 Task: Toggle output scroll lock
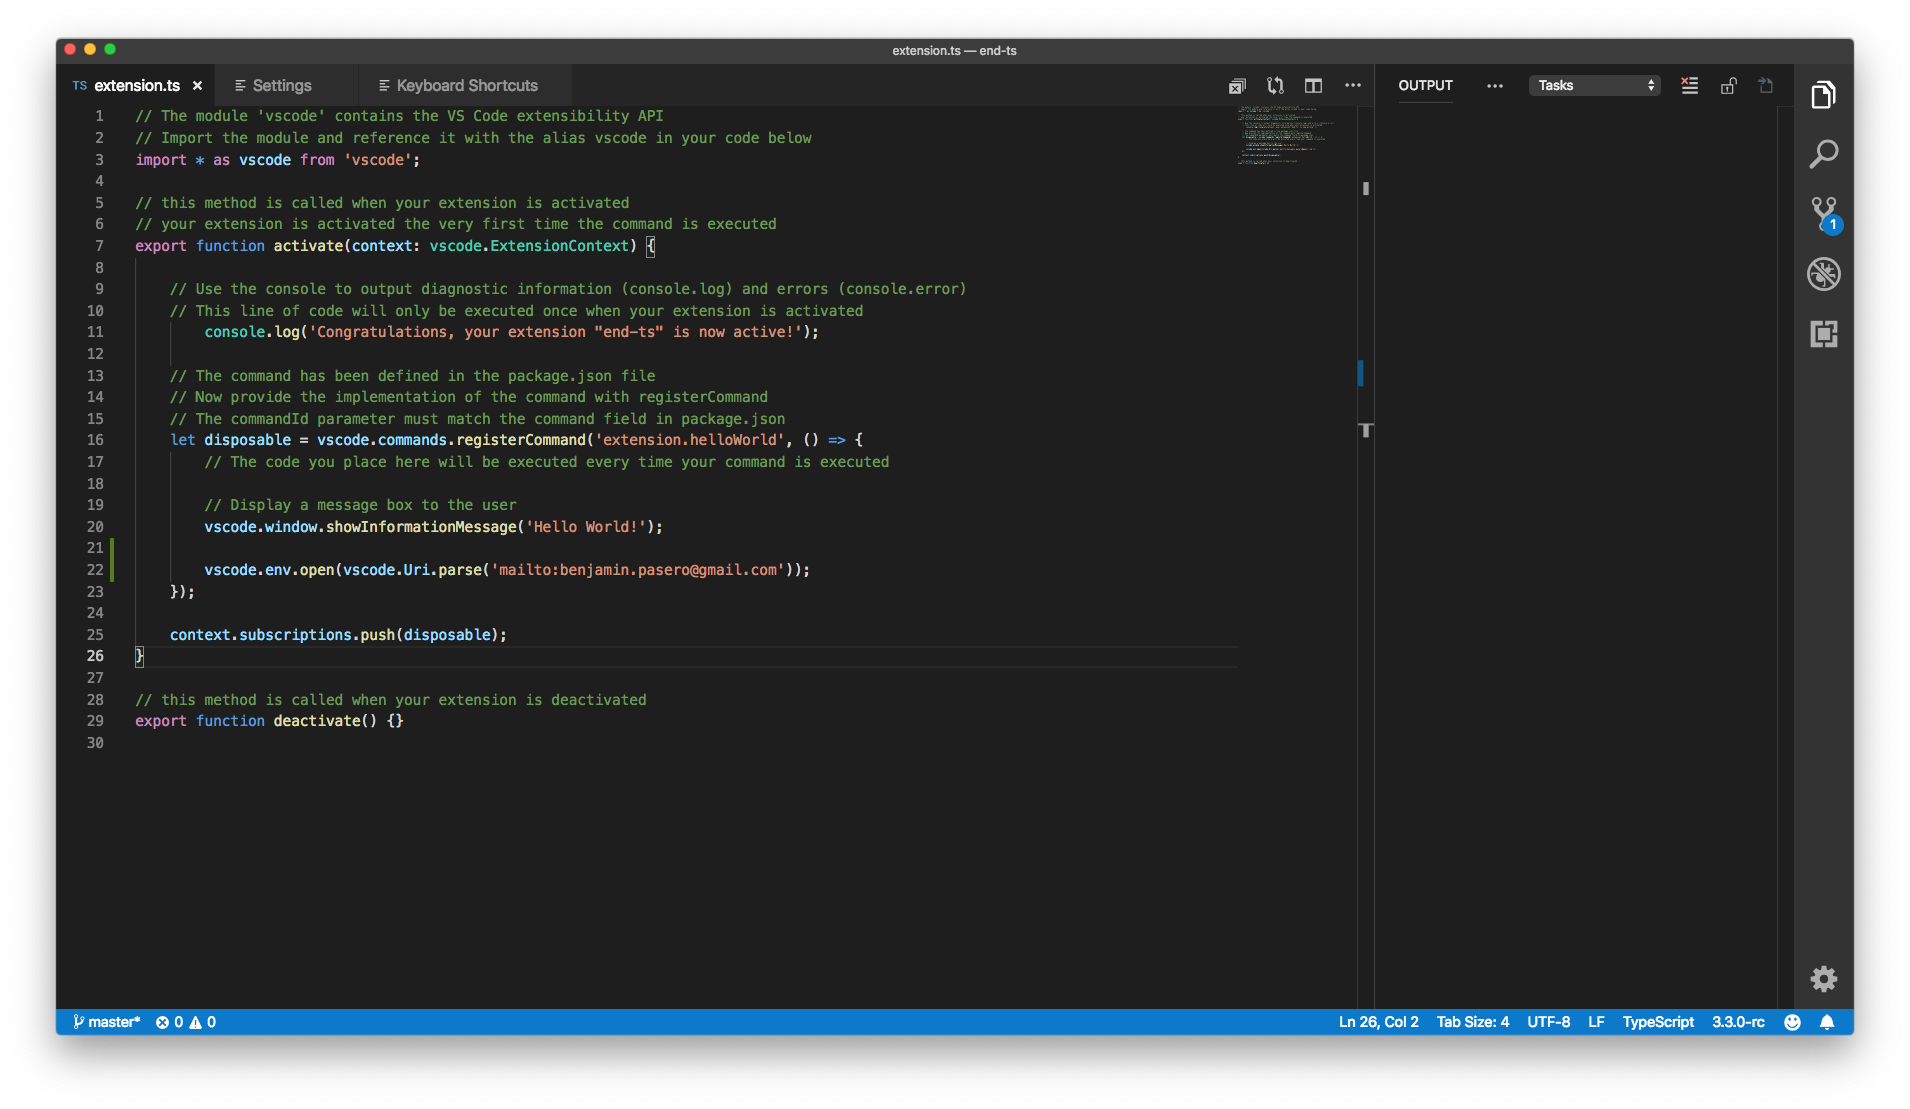tap(1728, 86)
